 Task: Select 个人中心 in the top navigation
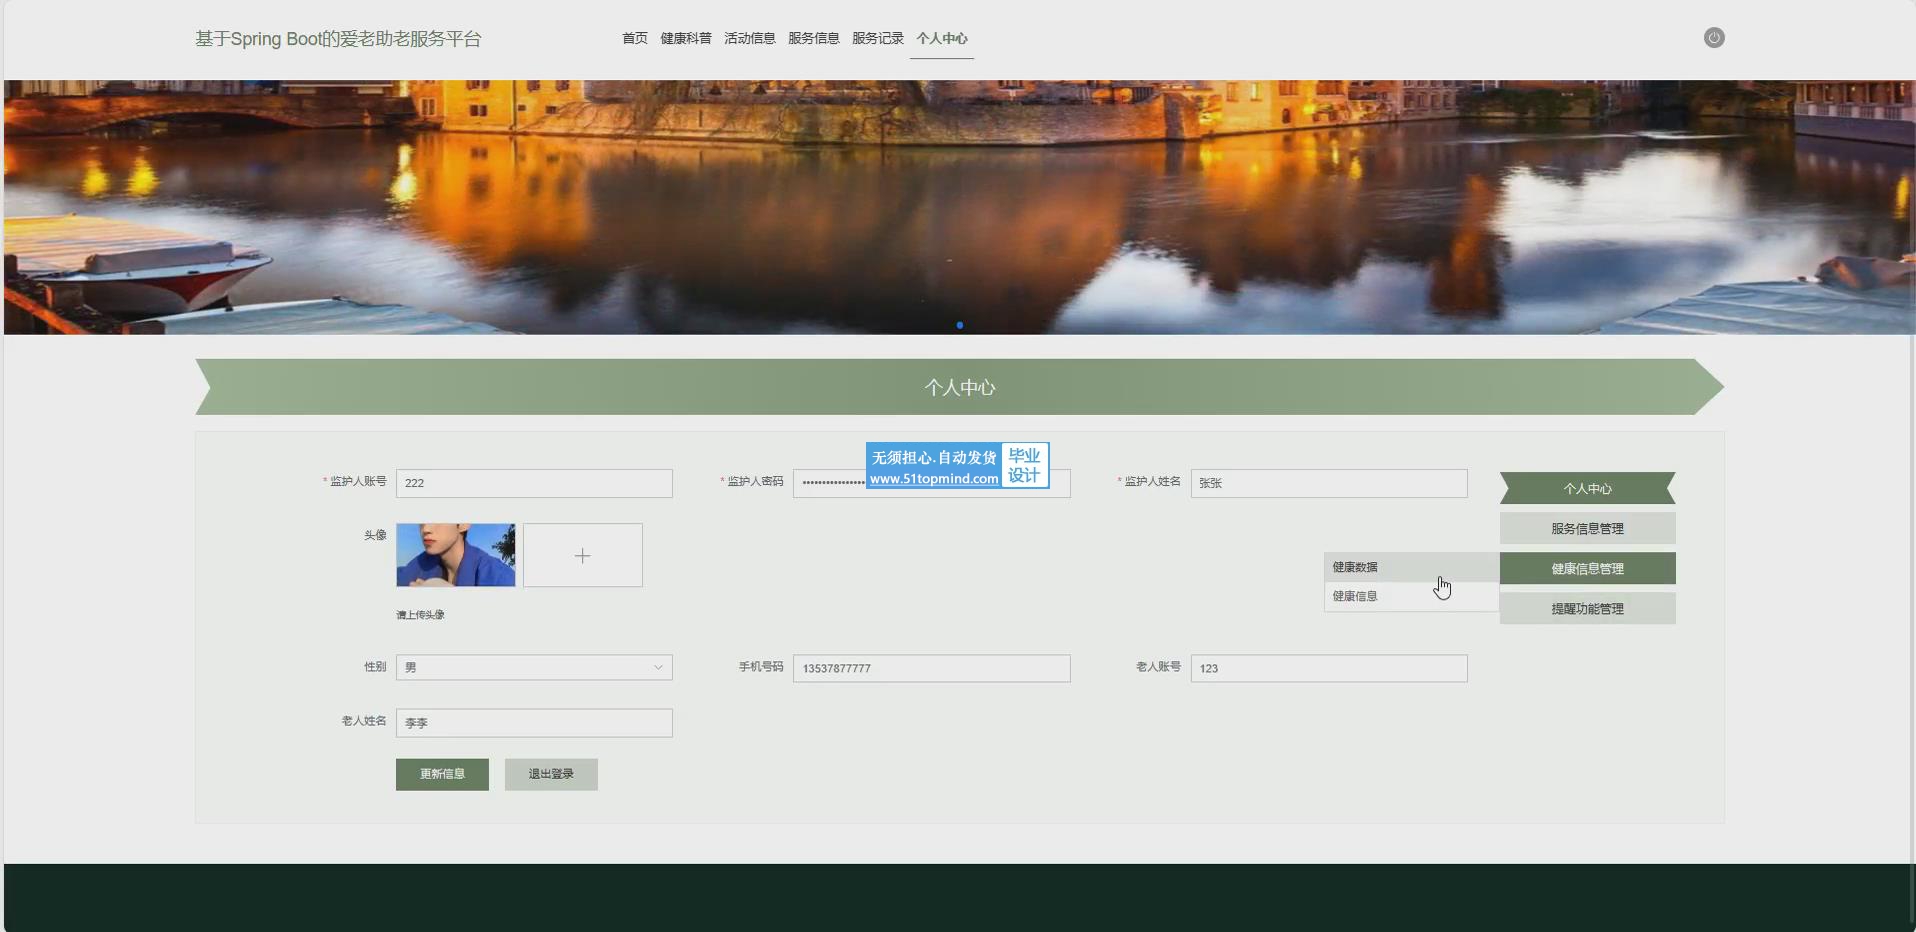(942, 38)
